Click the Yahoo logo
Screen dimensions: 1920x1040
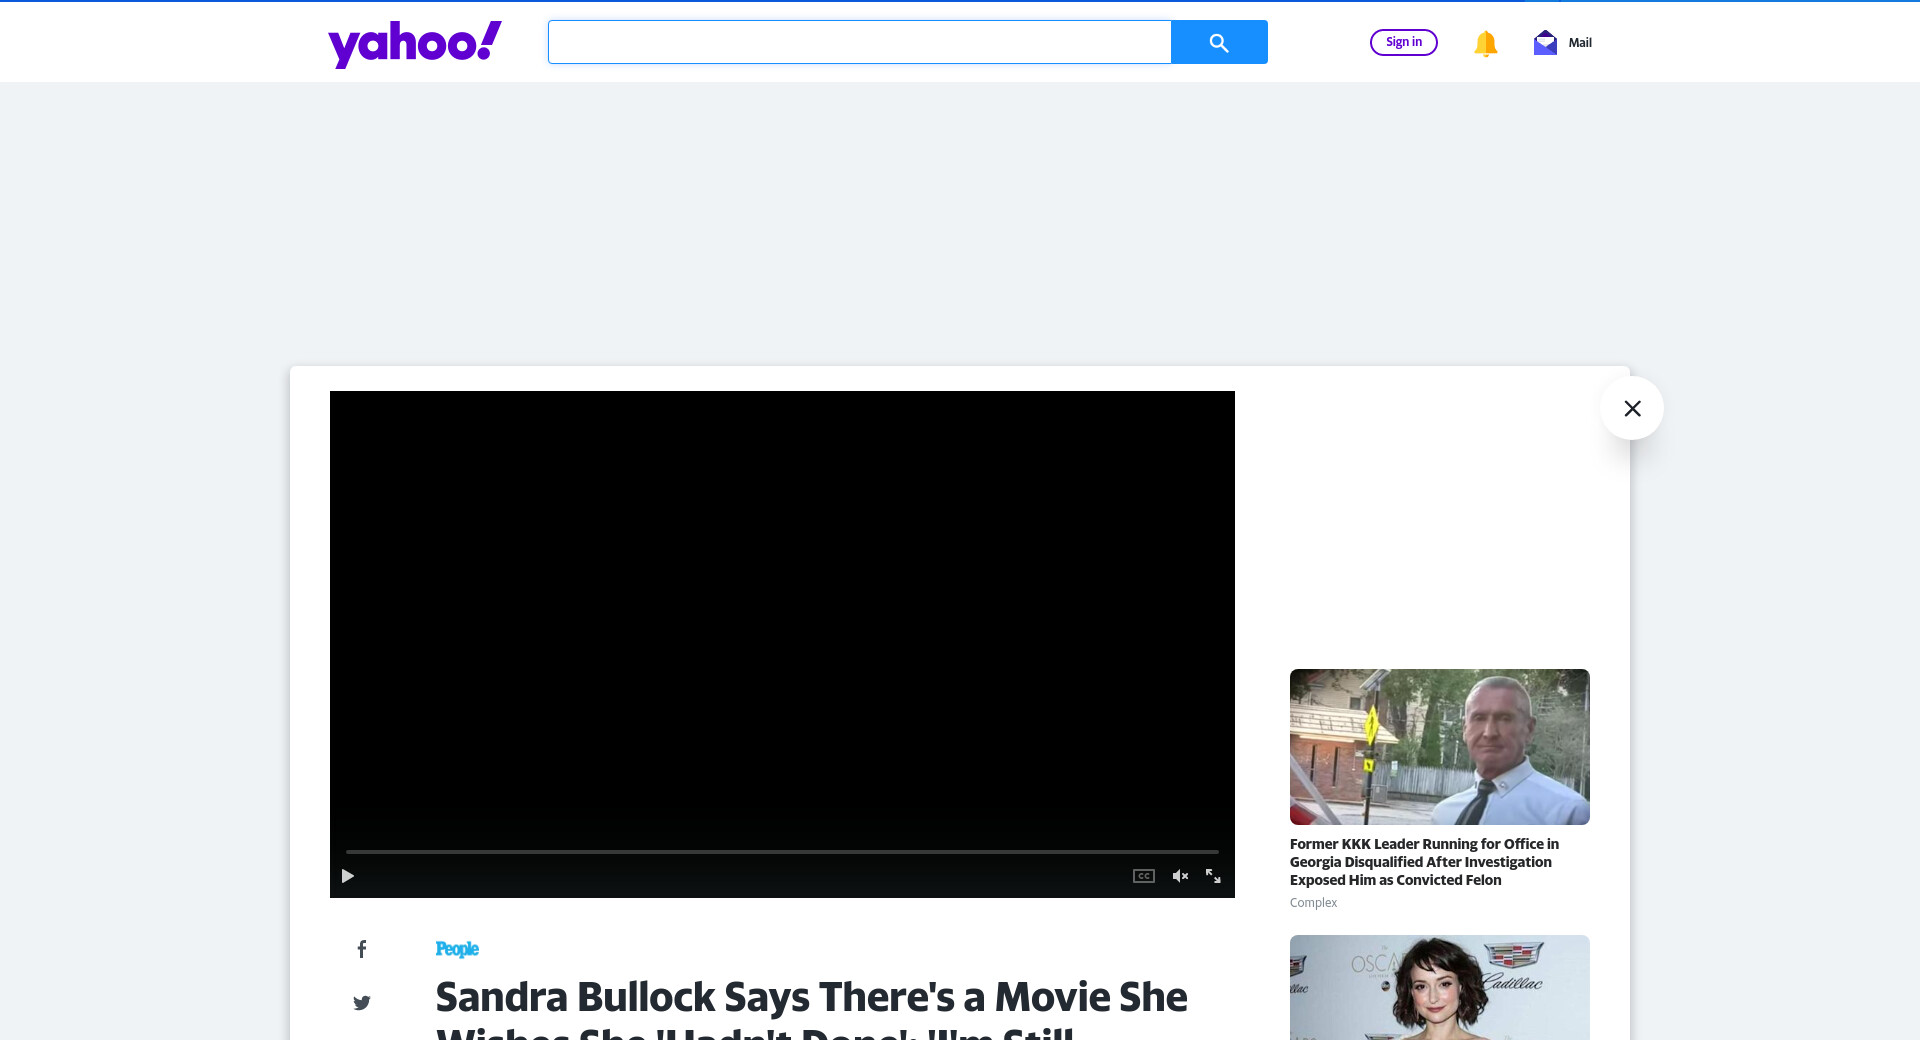[414, 43]
